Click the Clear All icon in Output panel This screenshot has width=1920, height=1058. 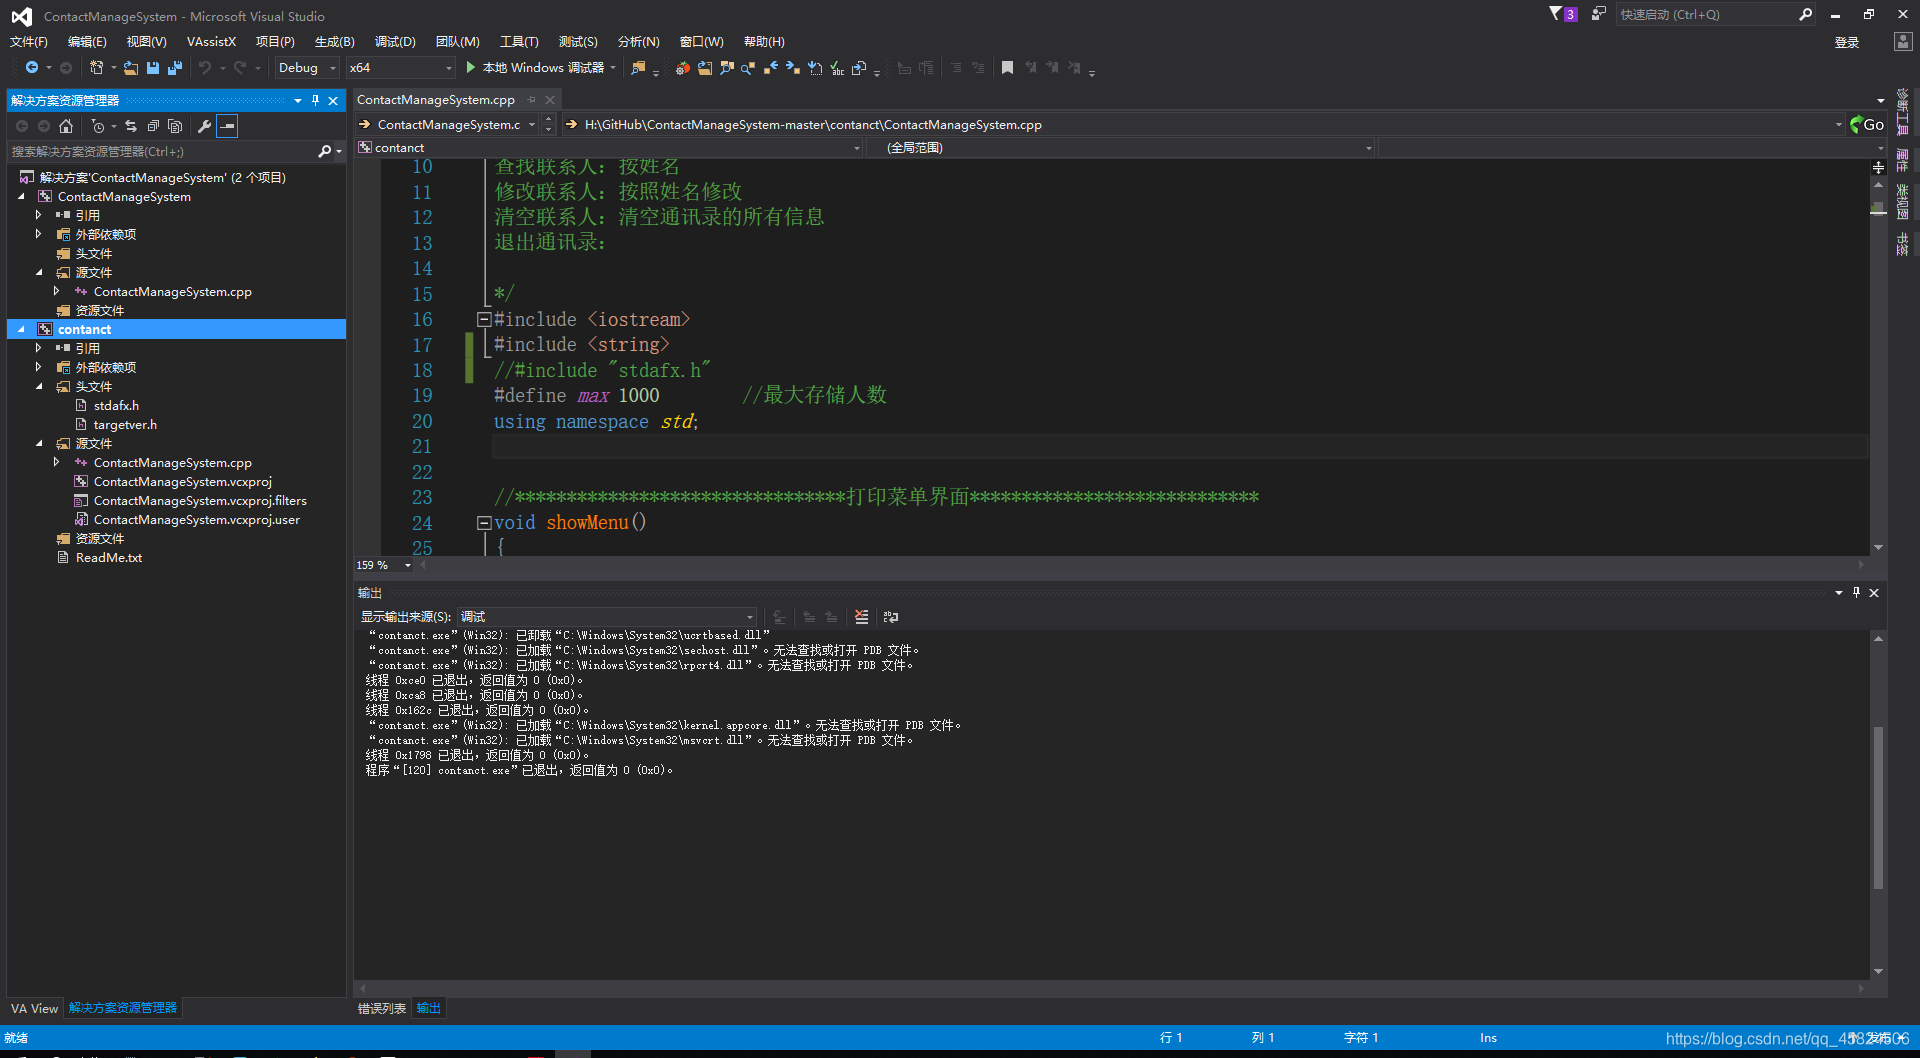click(x=861, y=617)
